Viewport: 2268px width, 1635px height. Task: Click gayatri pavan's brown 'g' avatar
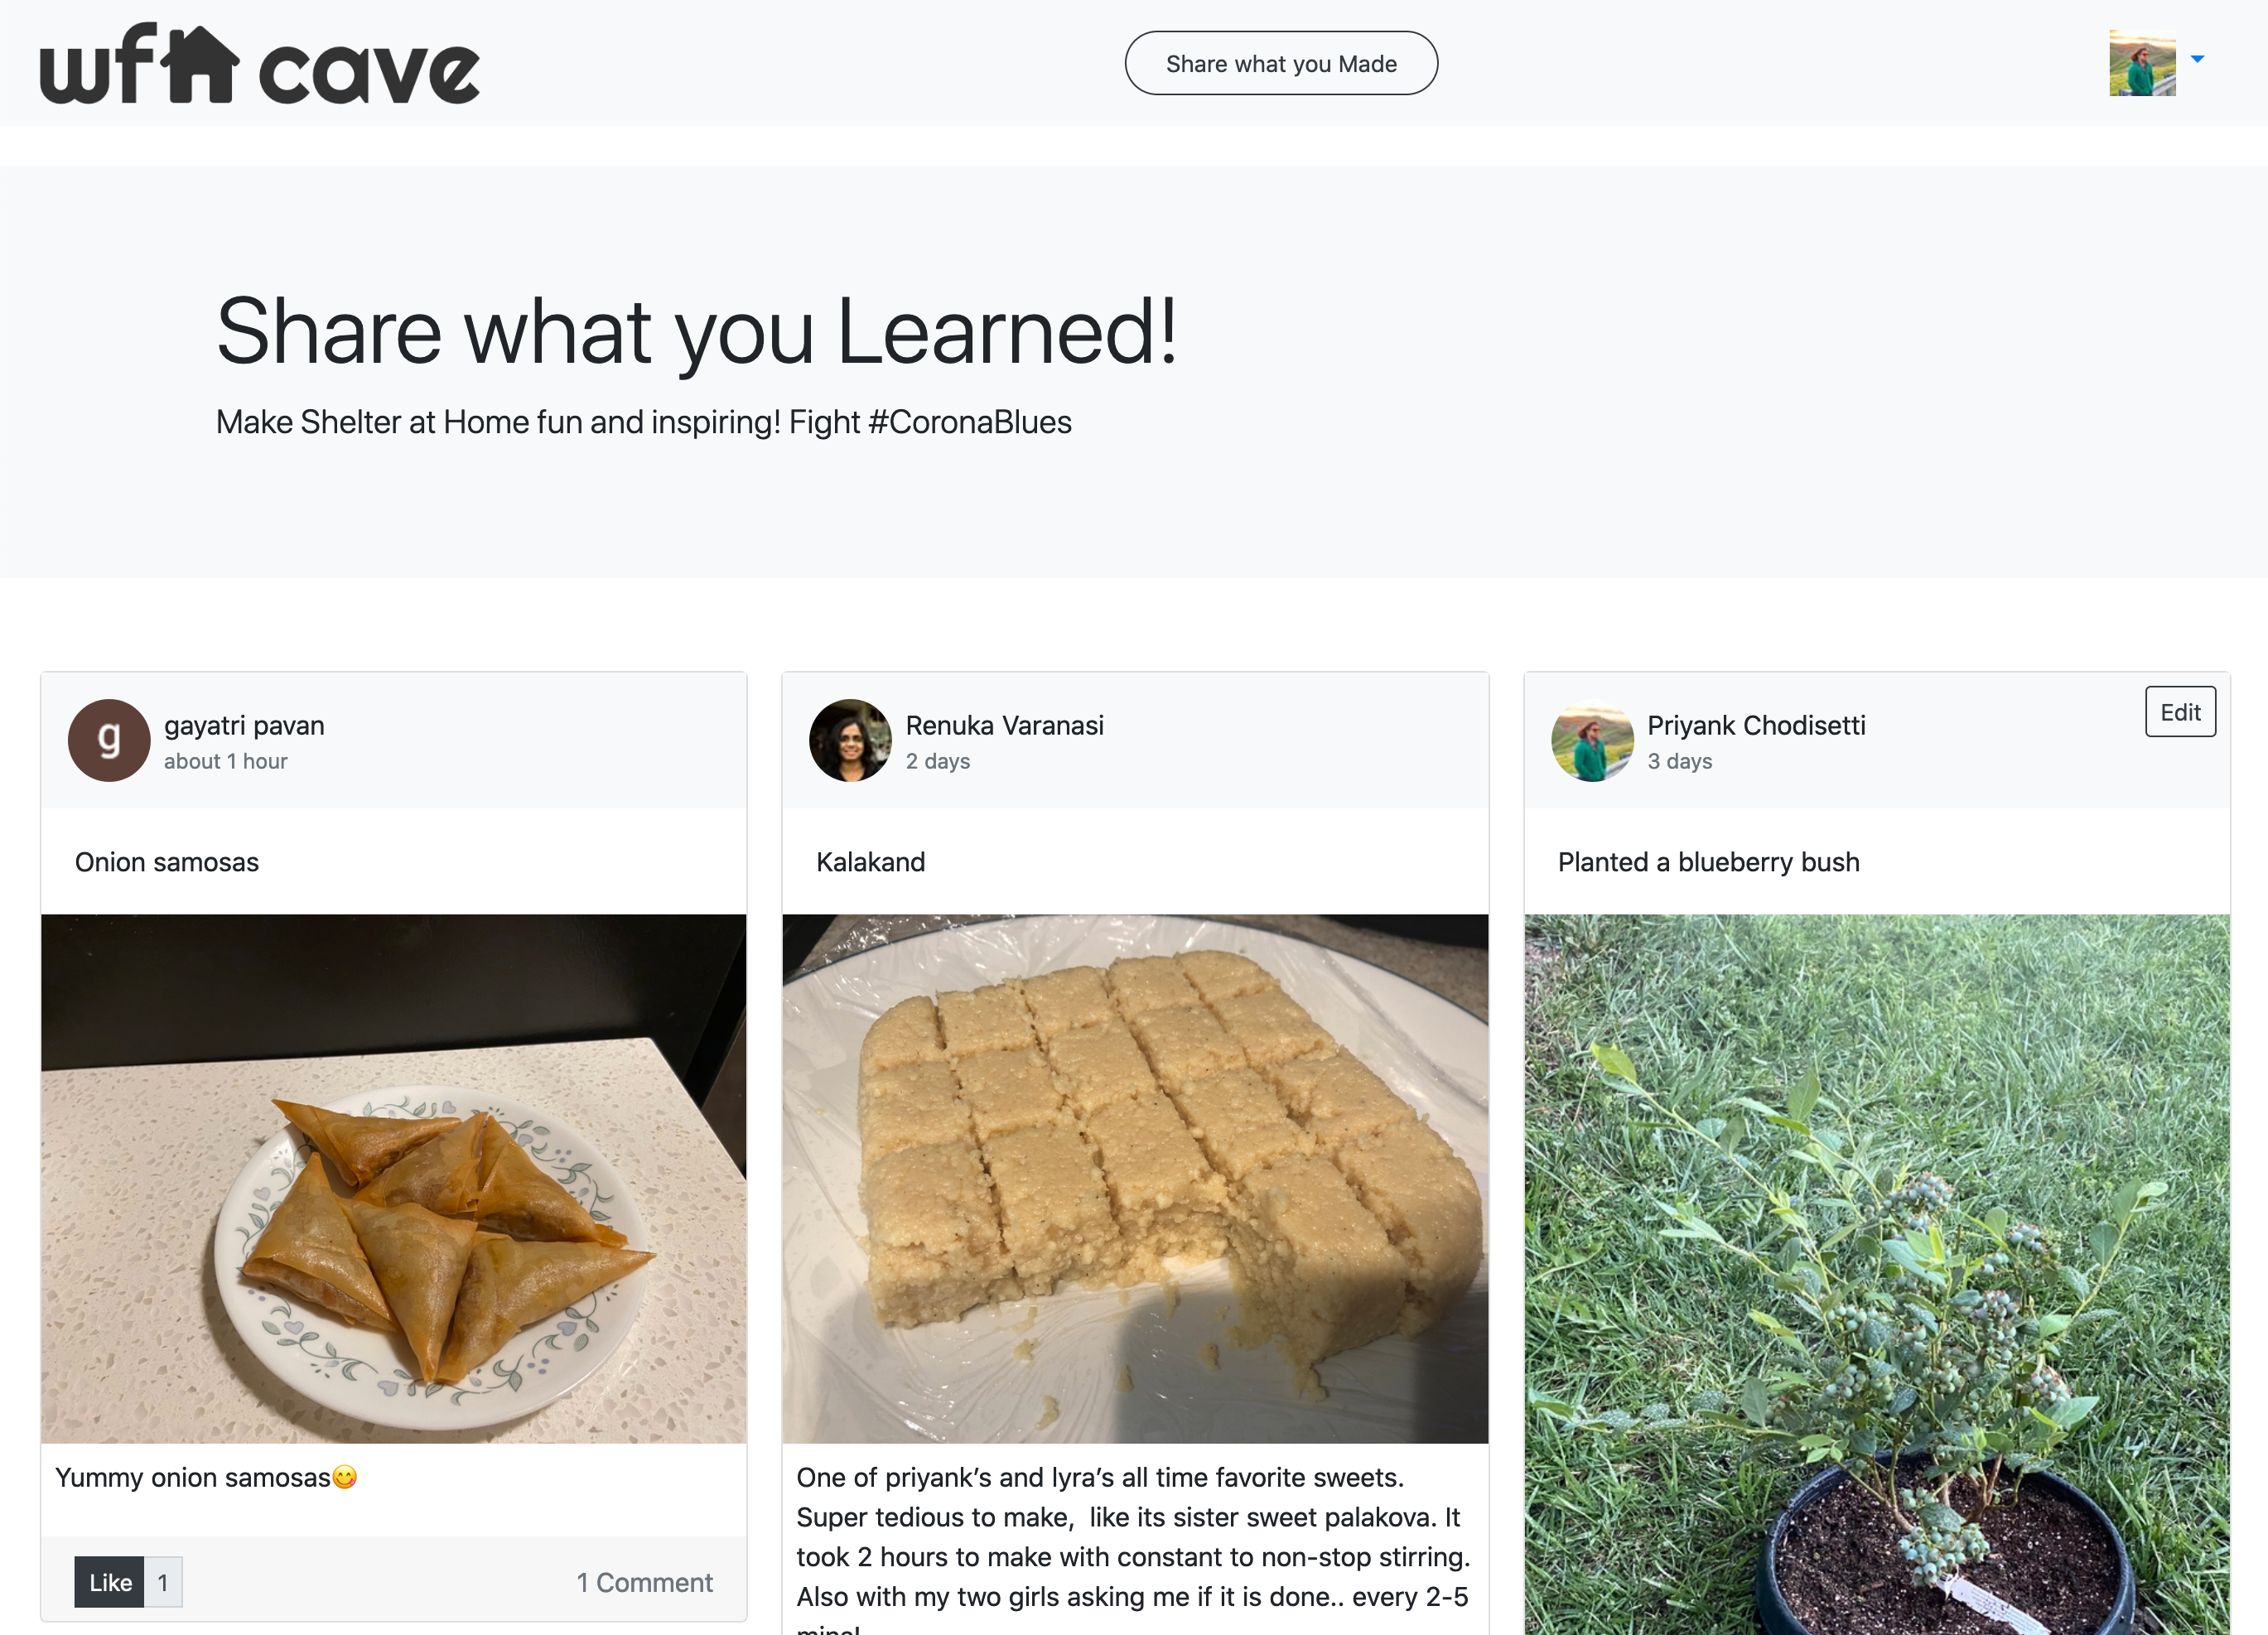coord(109,740)
